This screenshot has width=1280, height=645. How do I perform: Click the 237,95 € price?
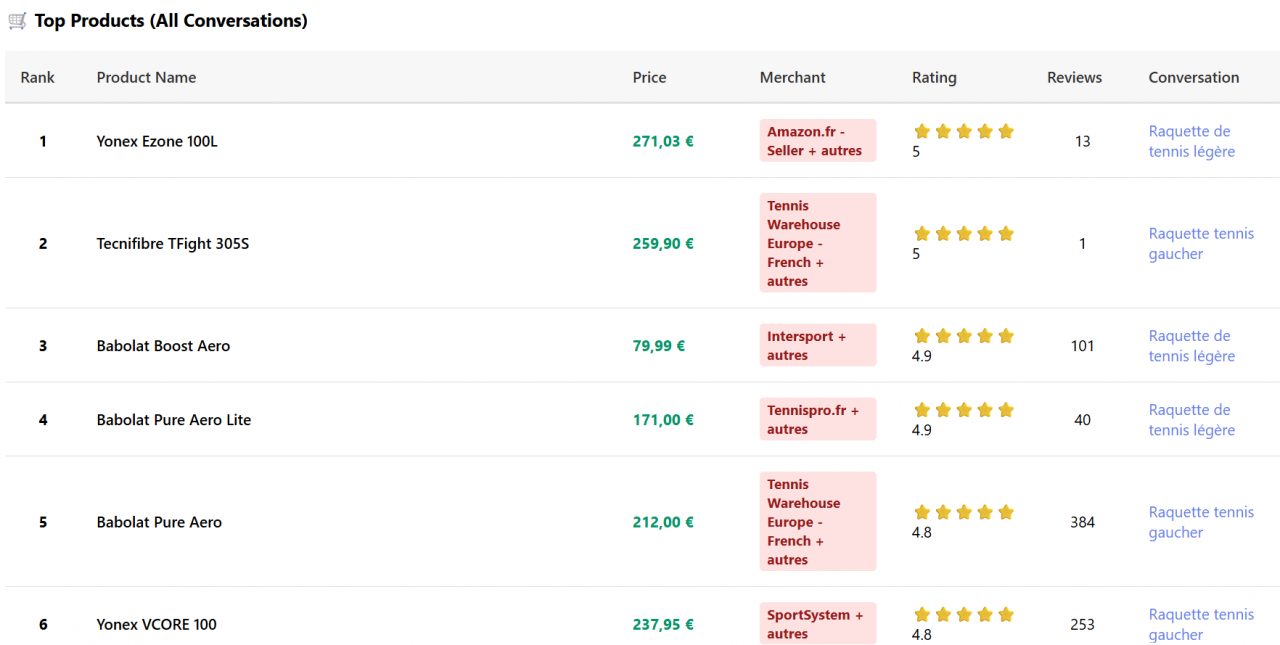coord(663,624)
